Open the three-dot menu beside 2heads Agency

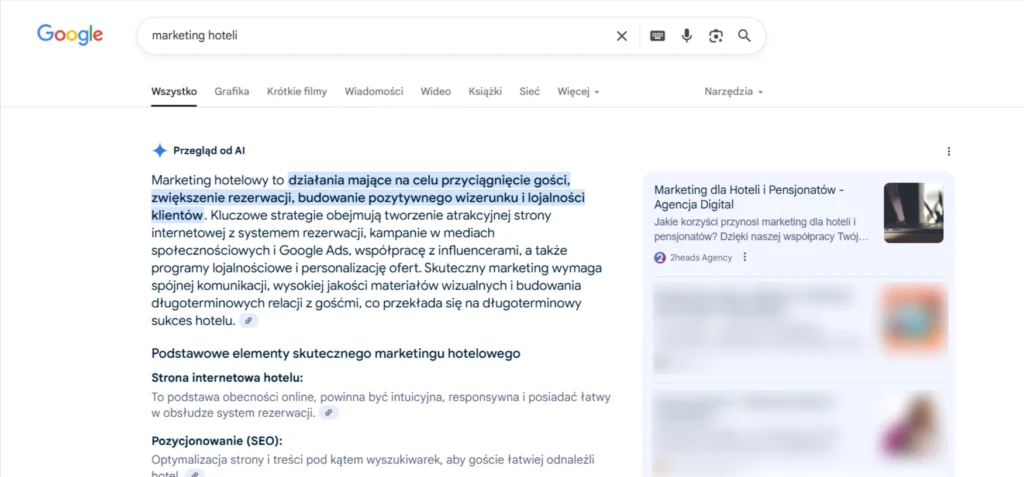(744, 257)
